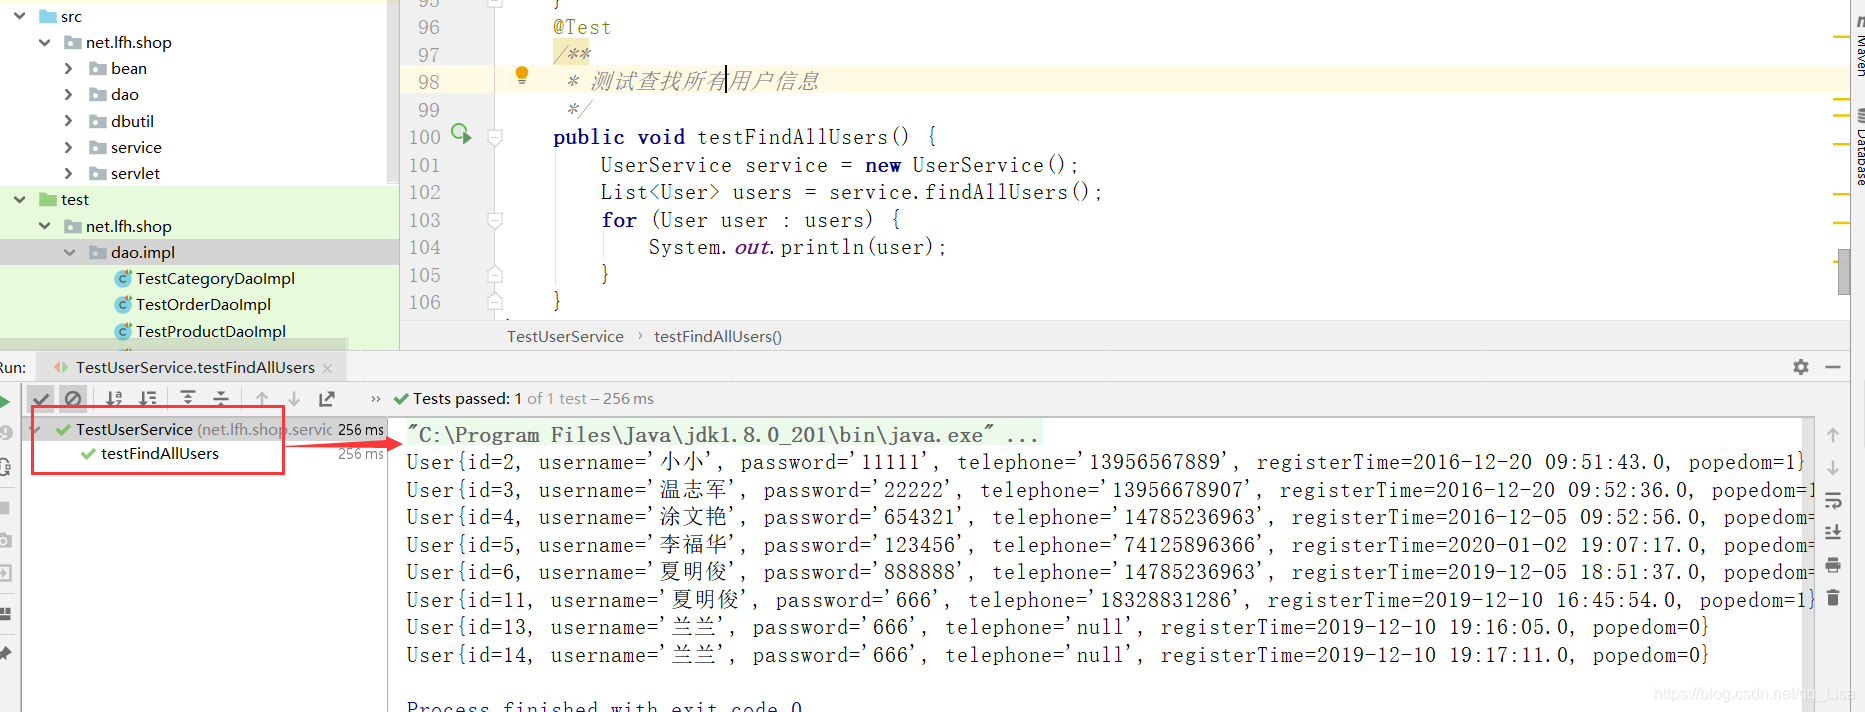The width and height of the screenshot is (1865, 712).
Task: Collapse net.lfh.shop package under test
Action: tap(45, 226)
